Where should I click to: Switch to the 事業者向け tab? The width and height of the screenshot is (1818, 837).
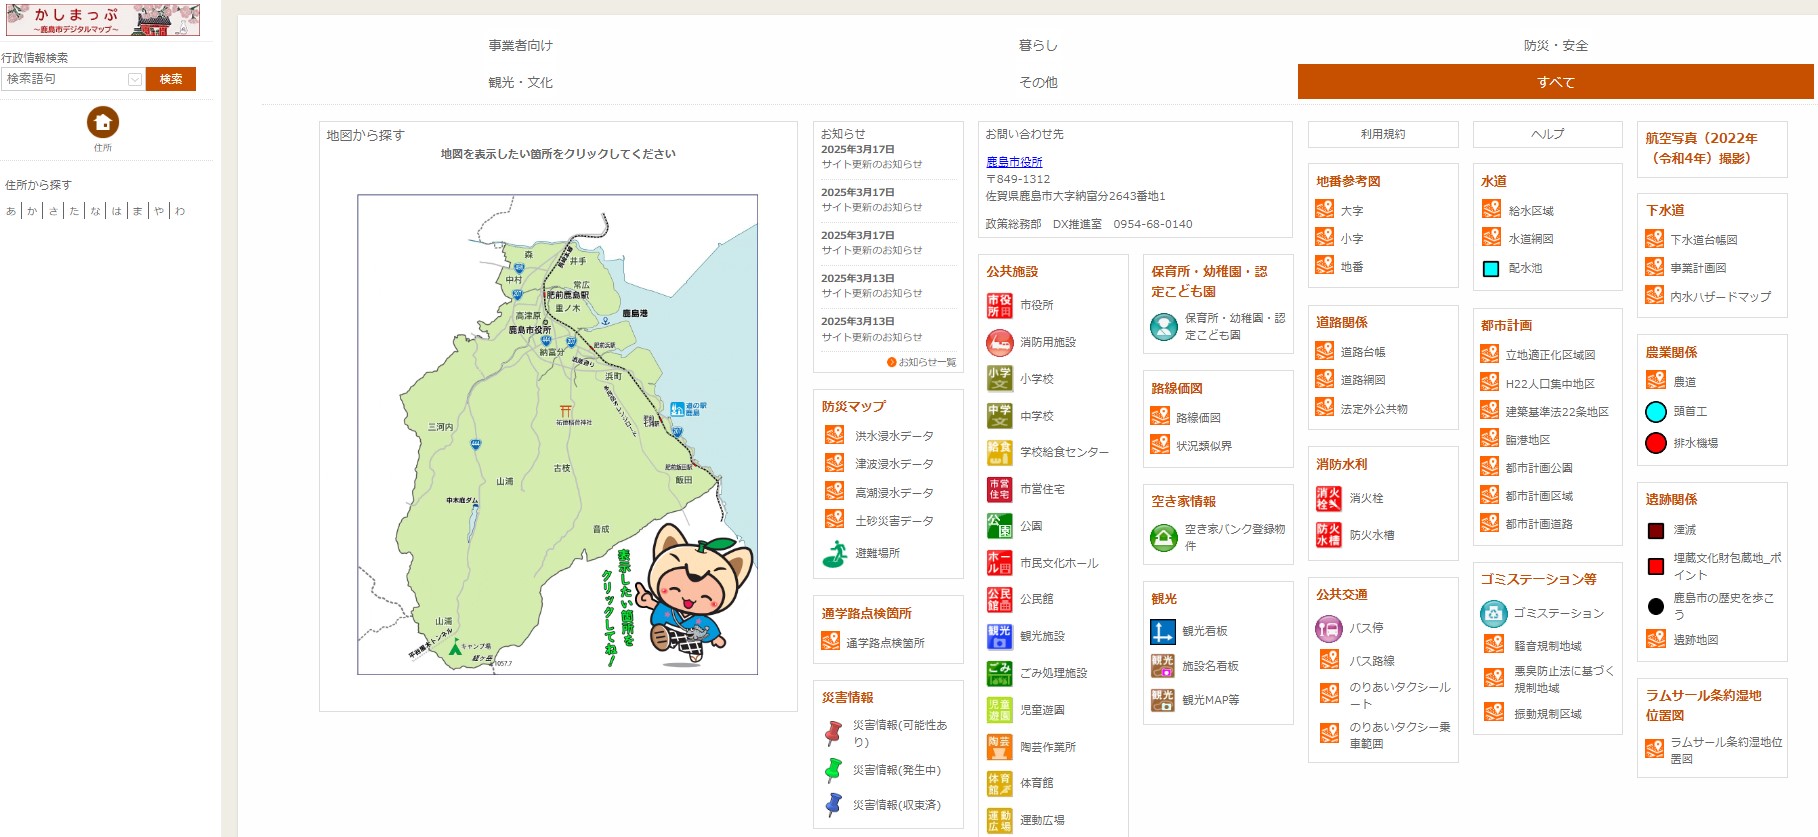click(520, 46)
